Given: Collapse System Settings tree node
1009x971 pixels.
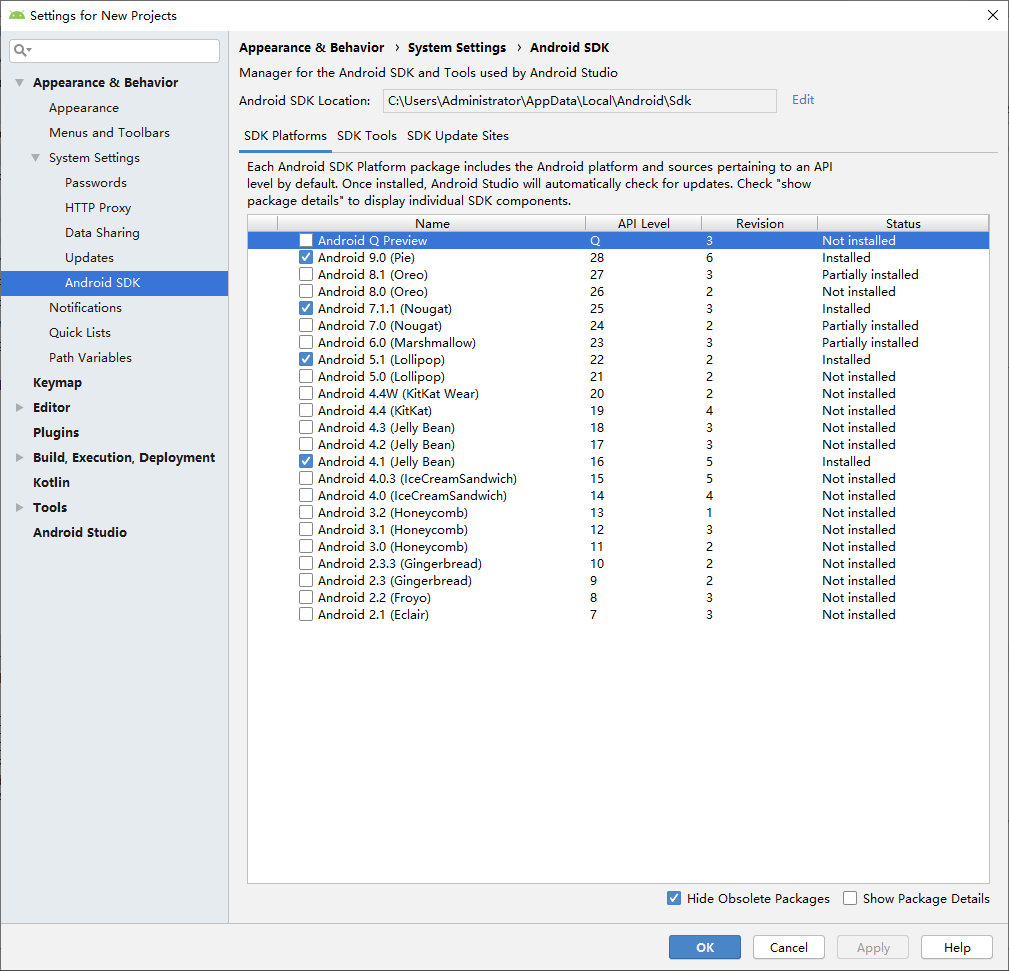Looking at the screenshot, I should point(35,158).
